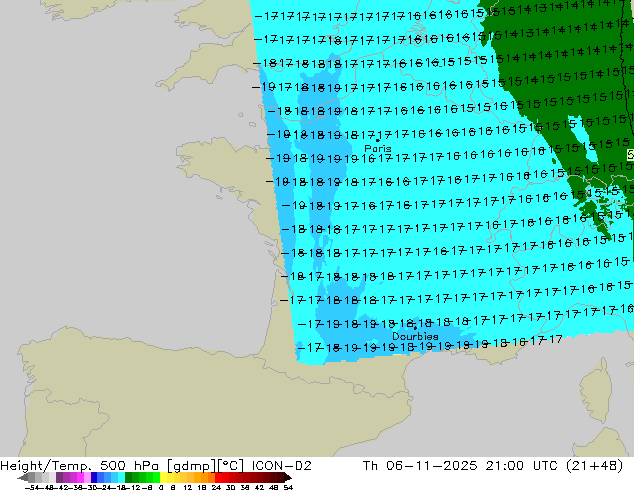This screenshot has height=490, width=634.
Task: Click the 24 legend scale value
Action: pyautogui.click(x=216, y=487)
